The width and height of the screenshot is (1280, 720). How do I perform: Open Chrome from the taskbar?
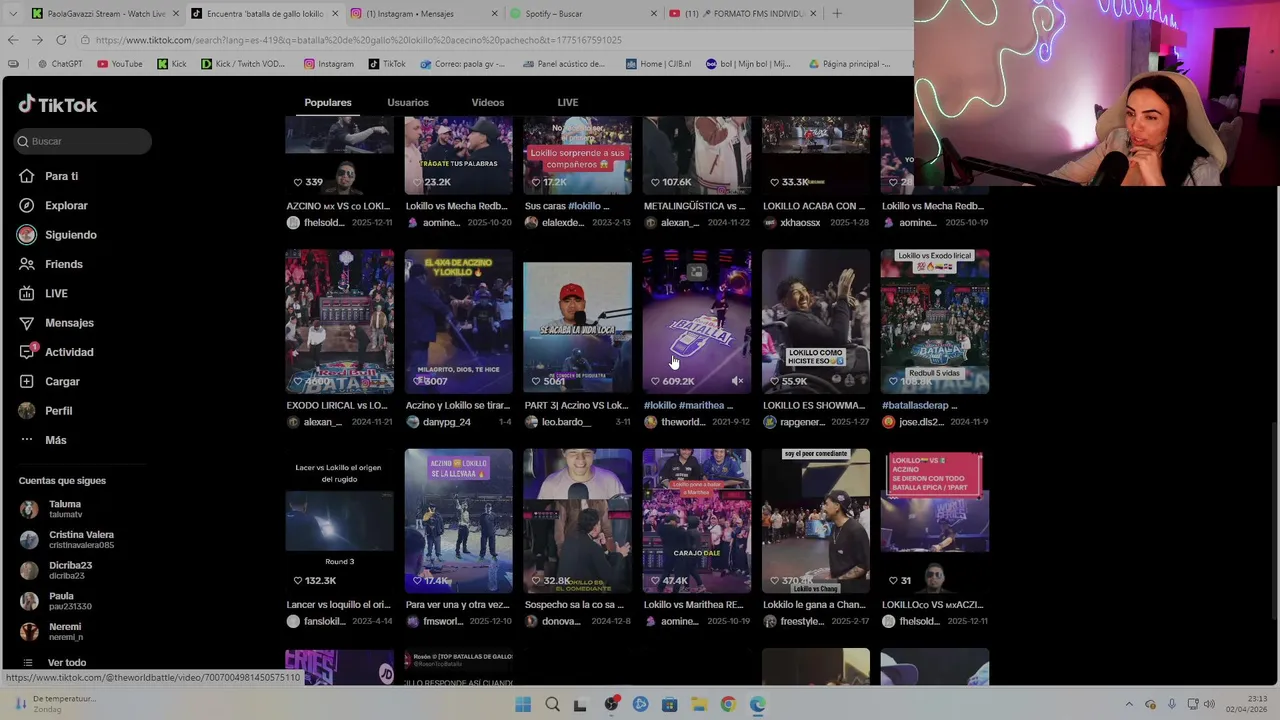(728, 705)
